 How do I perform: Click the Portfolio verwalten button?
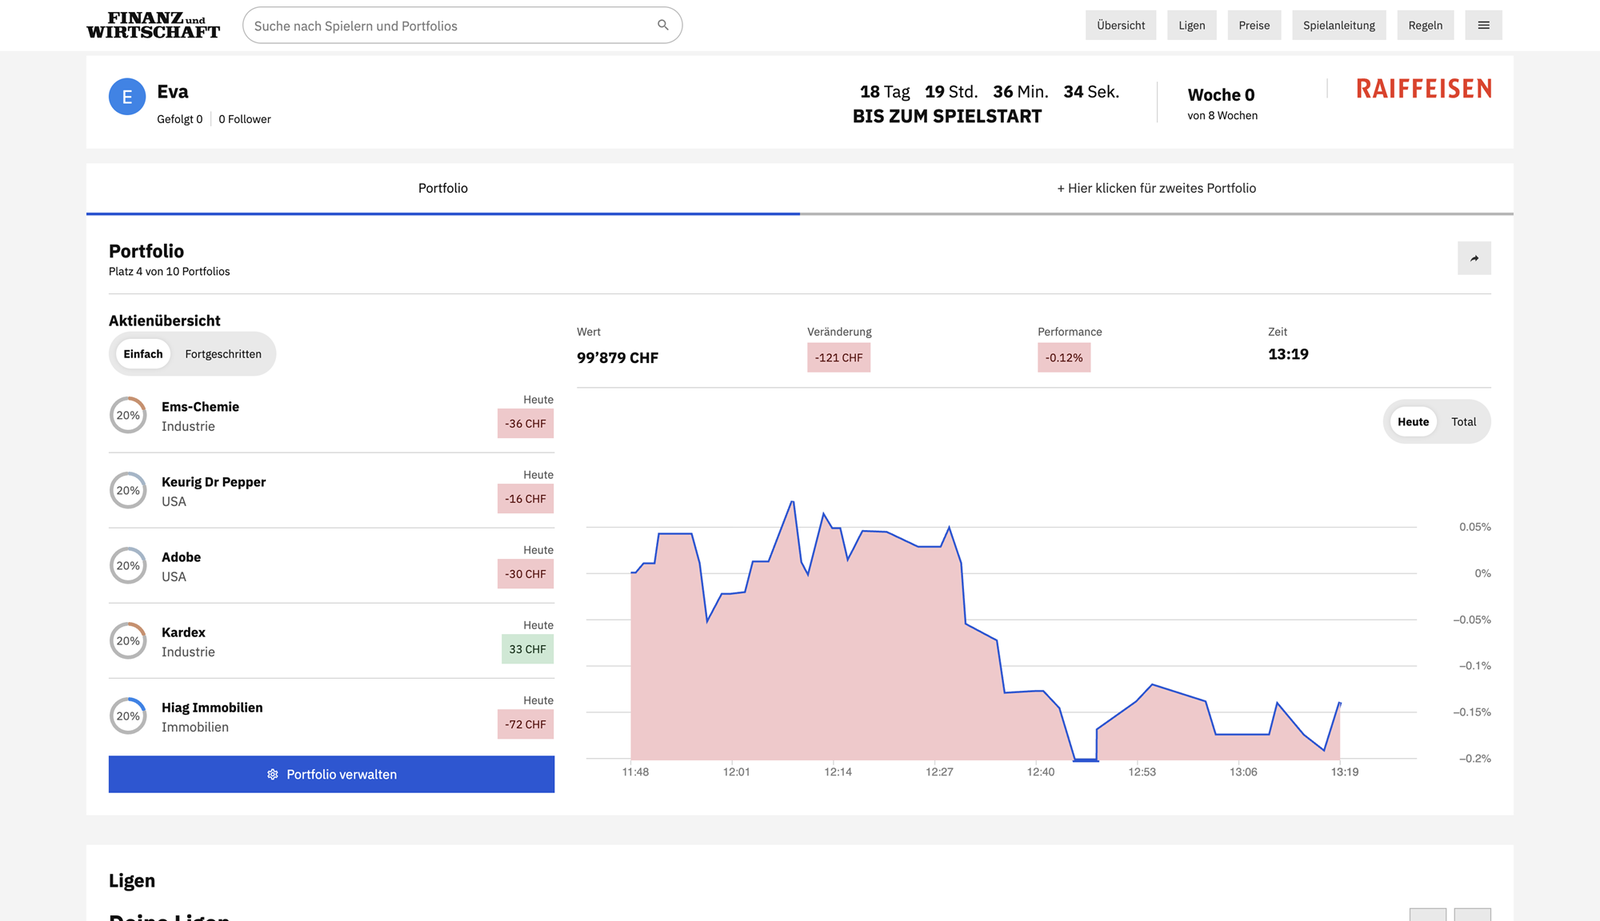tap(331, 774)
